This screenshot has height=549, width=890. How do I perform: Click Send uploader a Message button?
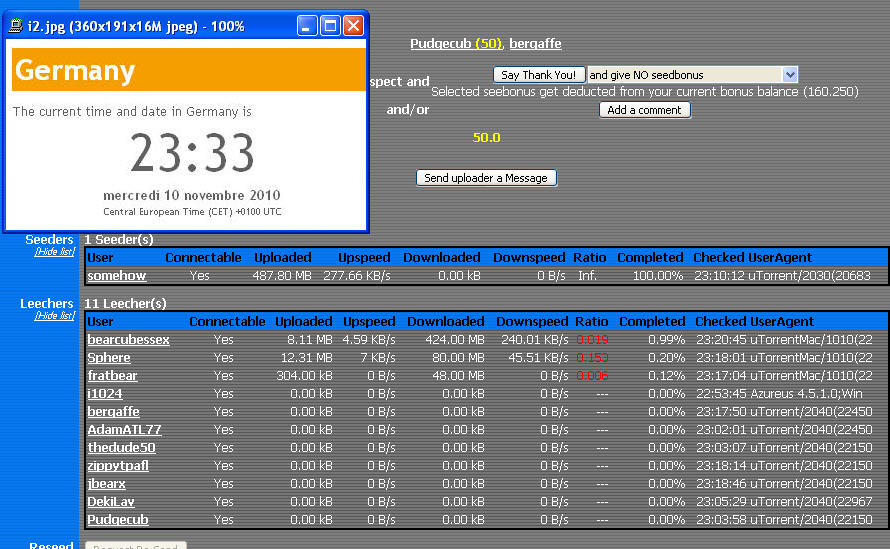pyautogui.click(x=486, y=178)
